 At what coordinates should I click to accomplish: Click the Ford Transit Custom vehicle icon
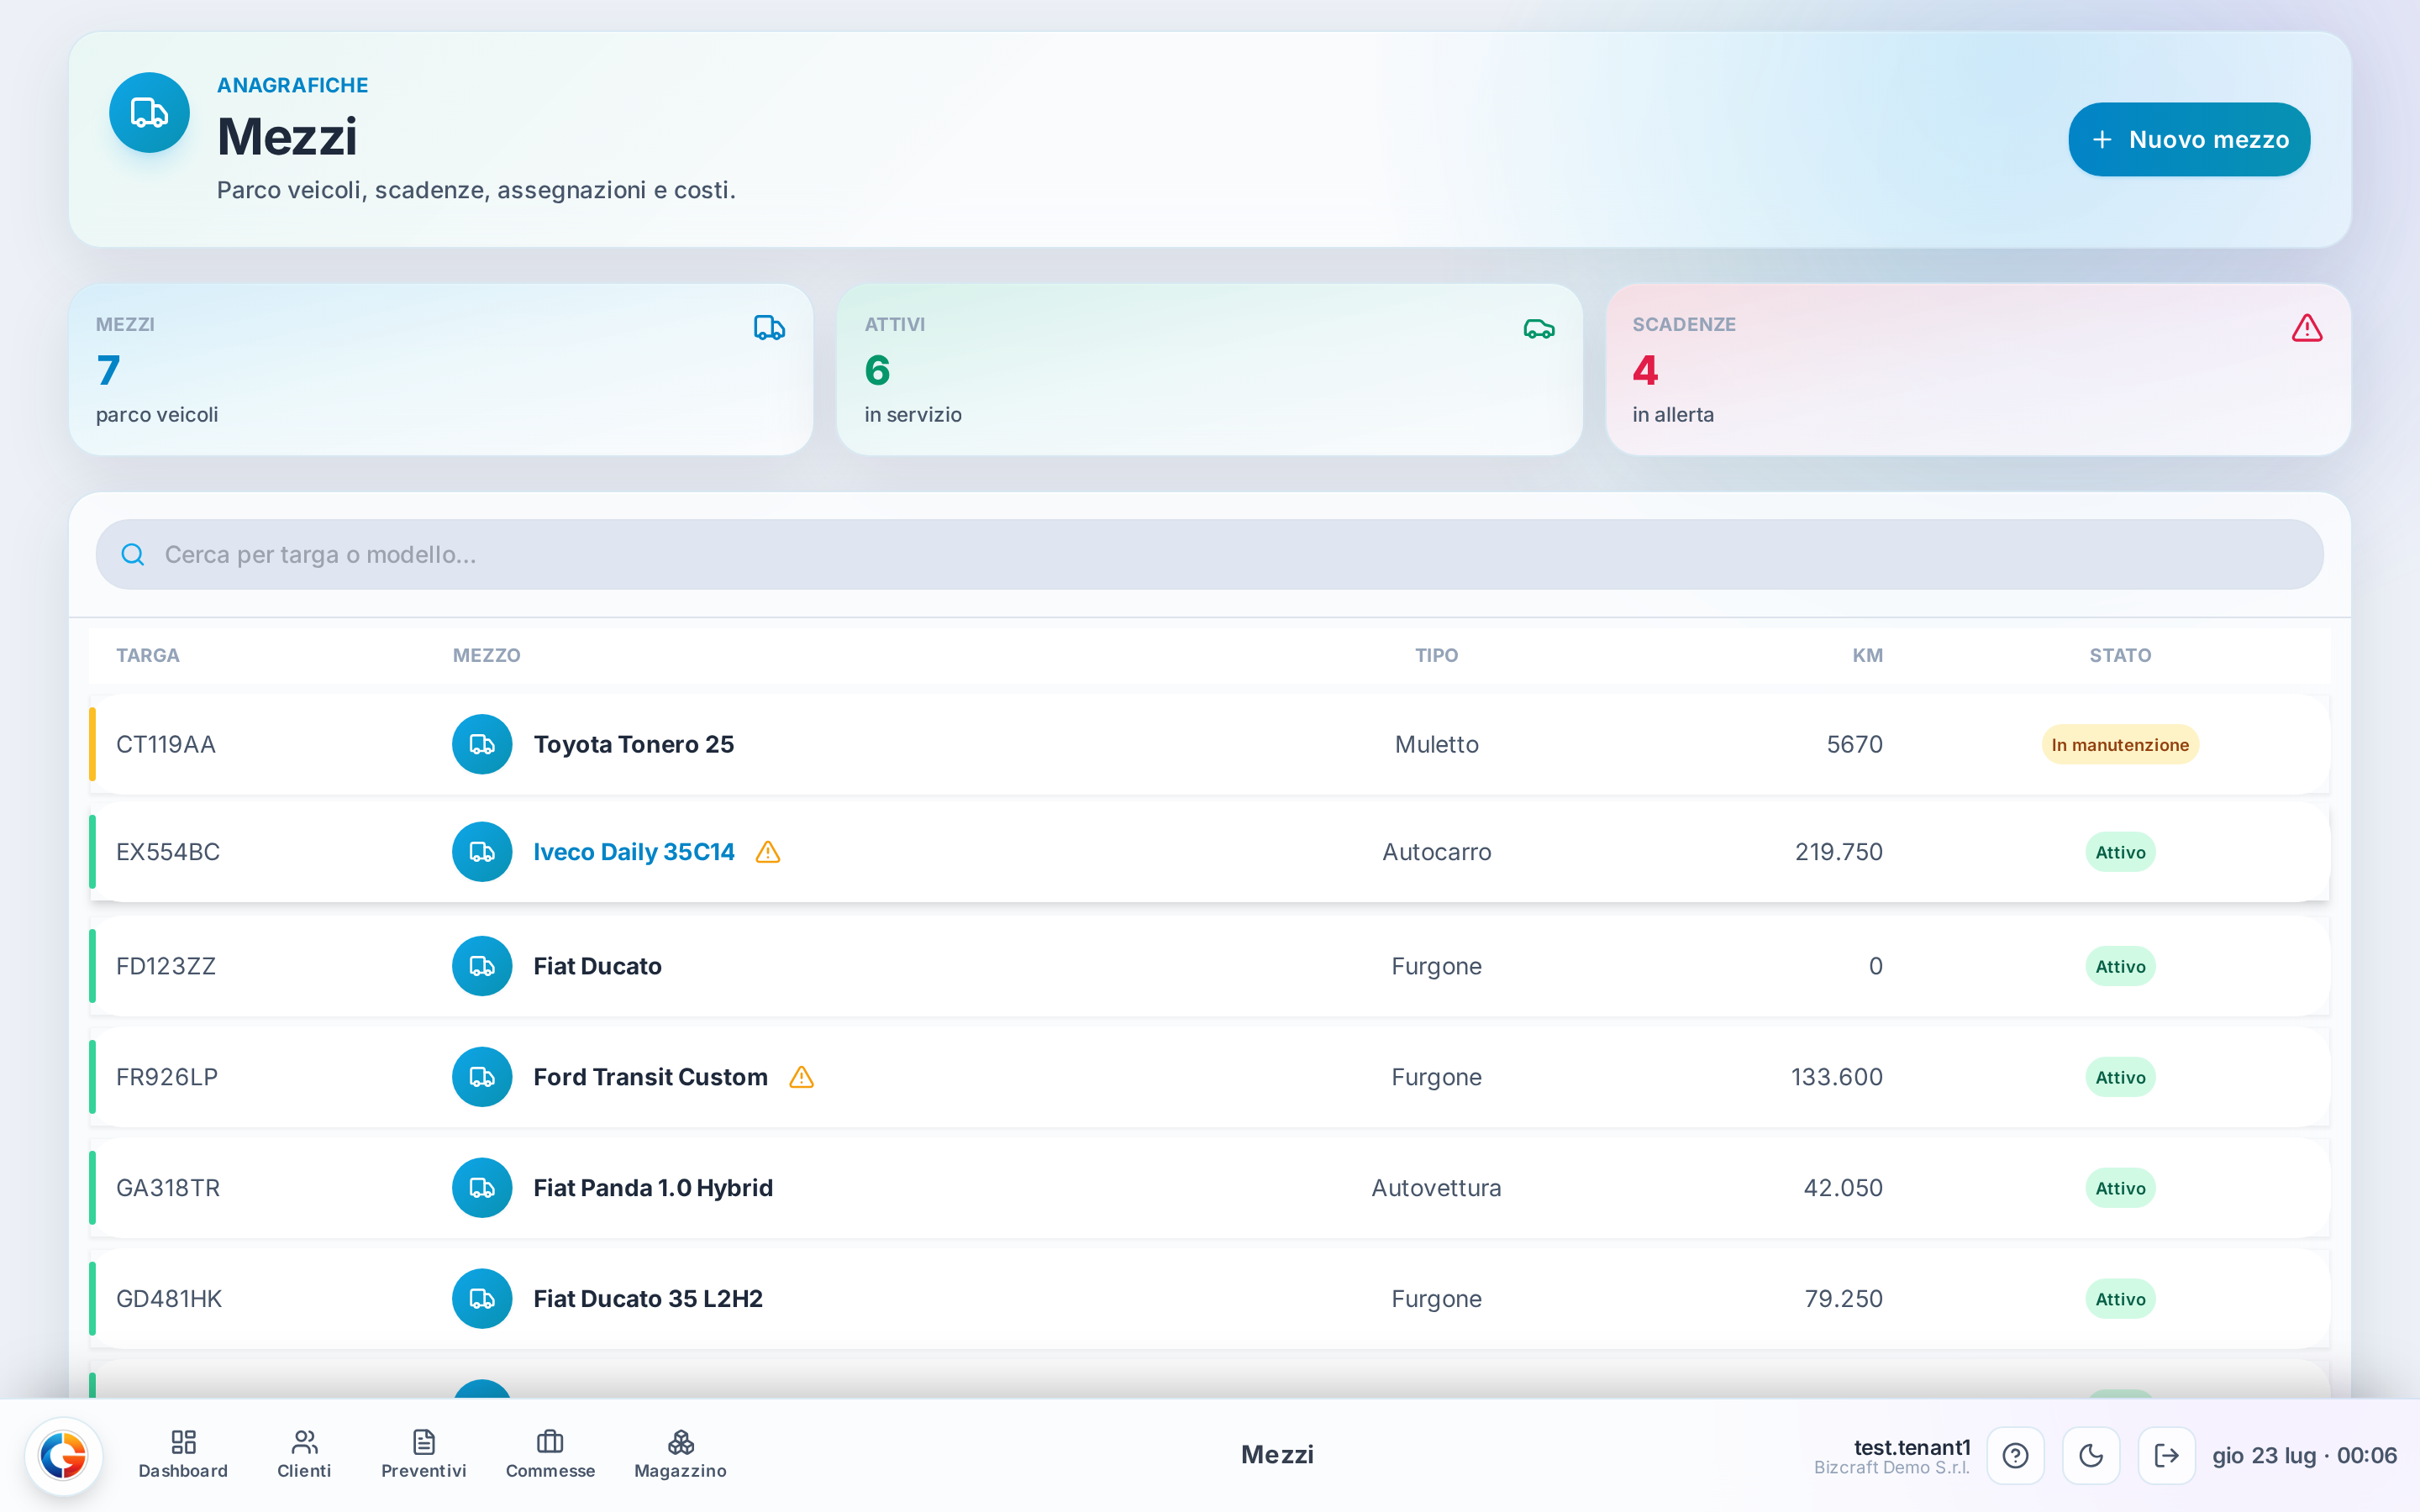tap(482, 1077)
